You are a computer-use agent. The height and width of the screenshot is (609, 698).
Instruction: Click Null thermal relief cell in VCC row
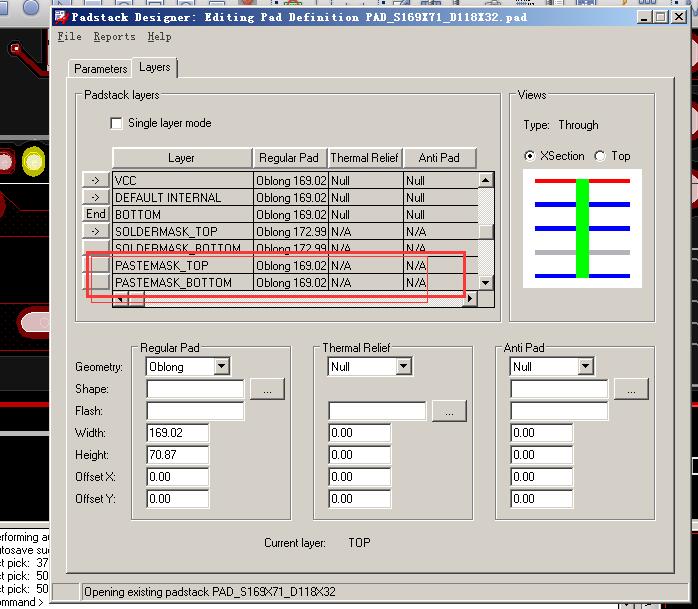click(x=365, y=180)
